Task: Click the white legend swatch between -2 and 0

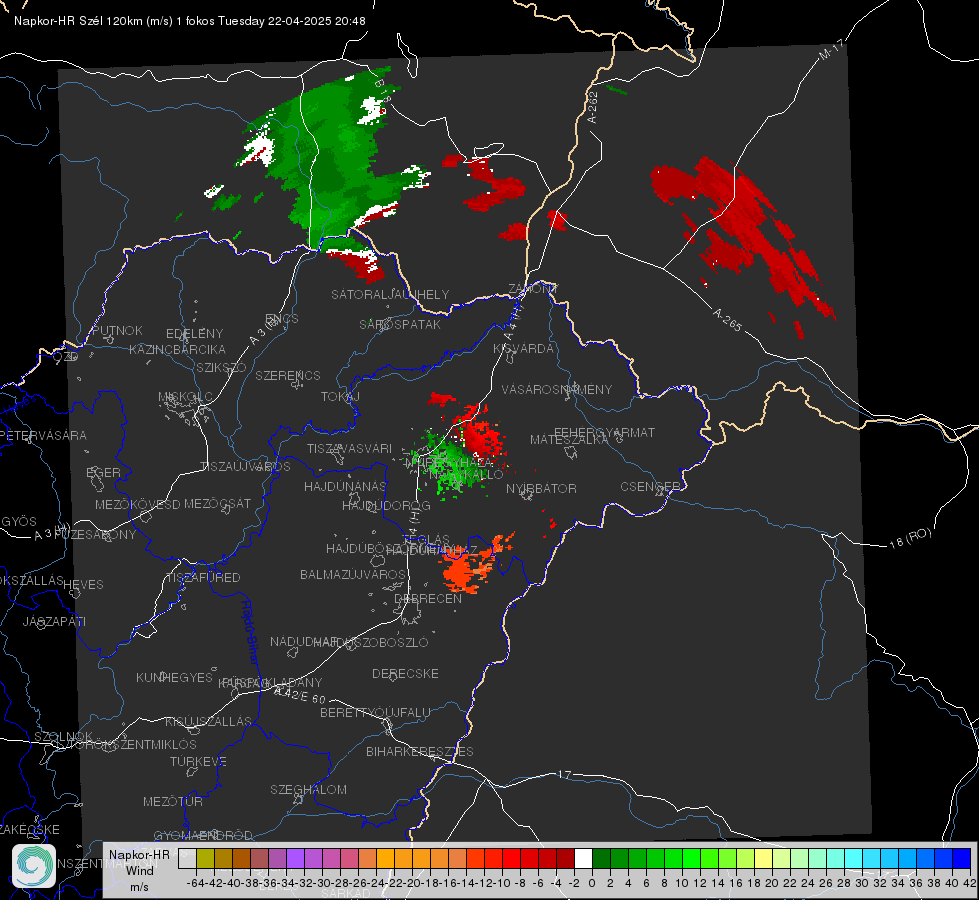Action: coord(583,859)
